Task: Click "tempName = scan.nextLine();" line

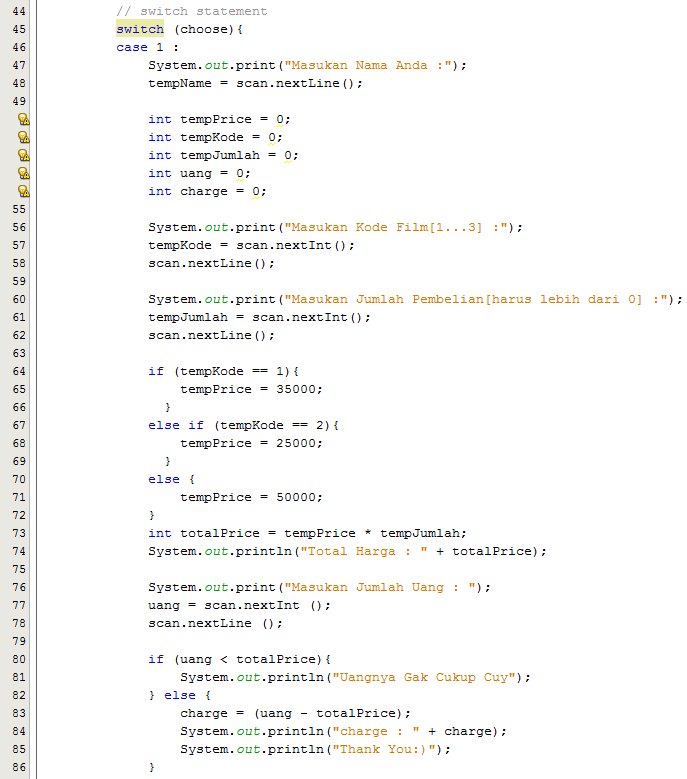Action: [255, 83]
